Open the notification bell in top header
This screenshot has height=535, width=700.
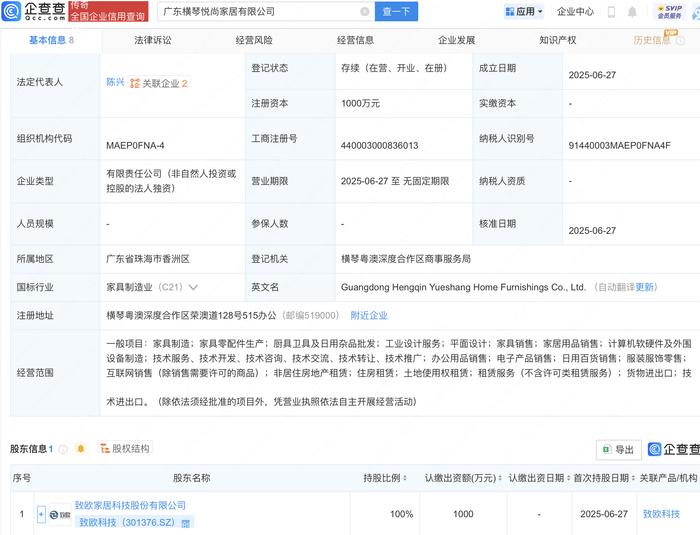pyautogui.click(x=632, y=12)
